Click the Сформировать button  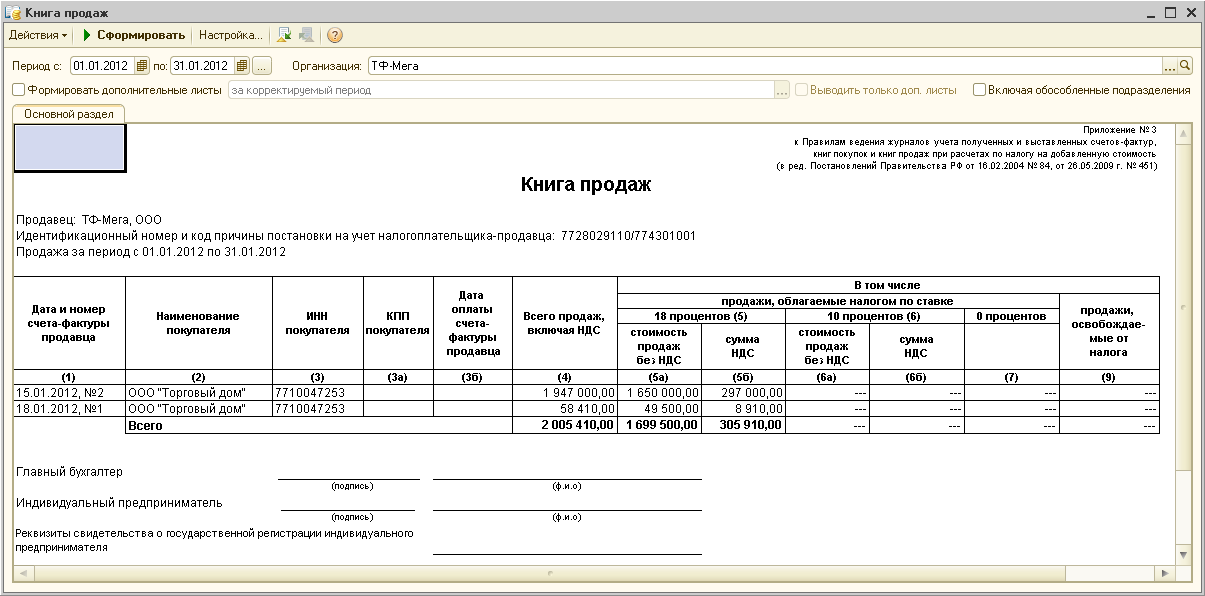tap(134, 35)
